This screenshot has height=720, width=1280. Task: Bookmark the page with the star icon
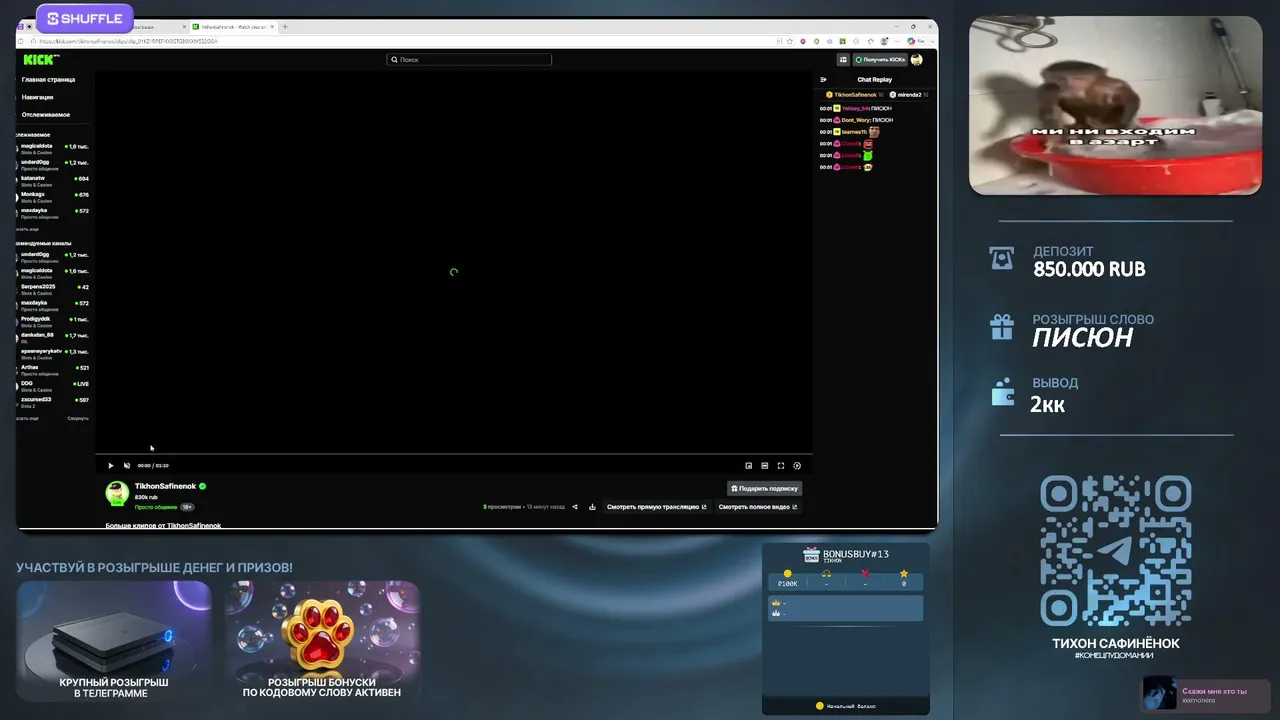[790, 42]
